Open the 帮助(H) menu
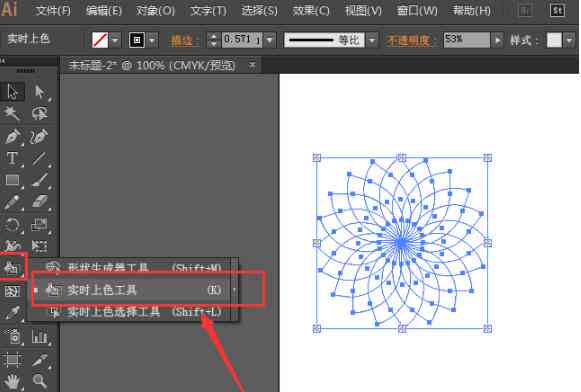This screenshot has height=392, width=581. point(472,10)
